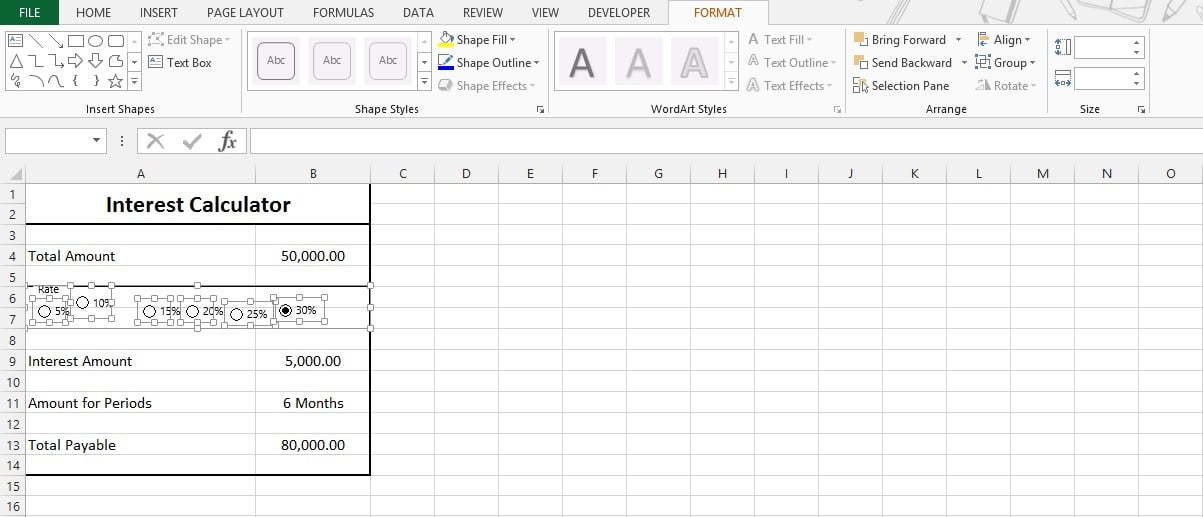Open the Name Box dropdown
This screenshot has height=517, width=1203.
pyautogui.click(x=97, y=141)
